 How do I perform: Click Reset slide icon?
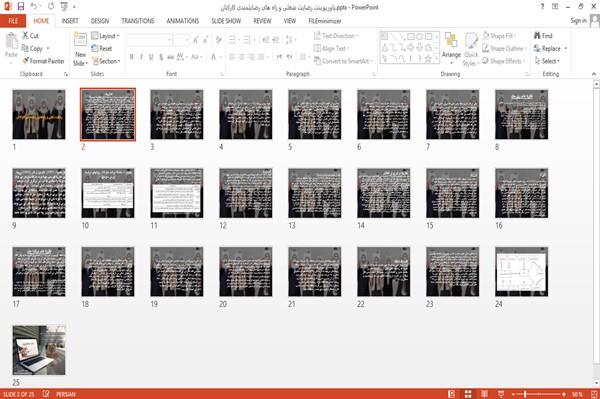(x=95, y=48)
